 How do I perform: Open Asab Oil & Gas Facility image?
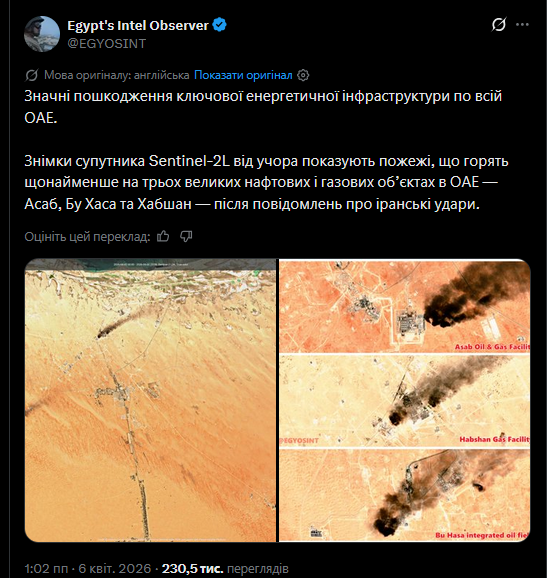point(404,306)
